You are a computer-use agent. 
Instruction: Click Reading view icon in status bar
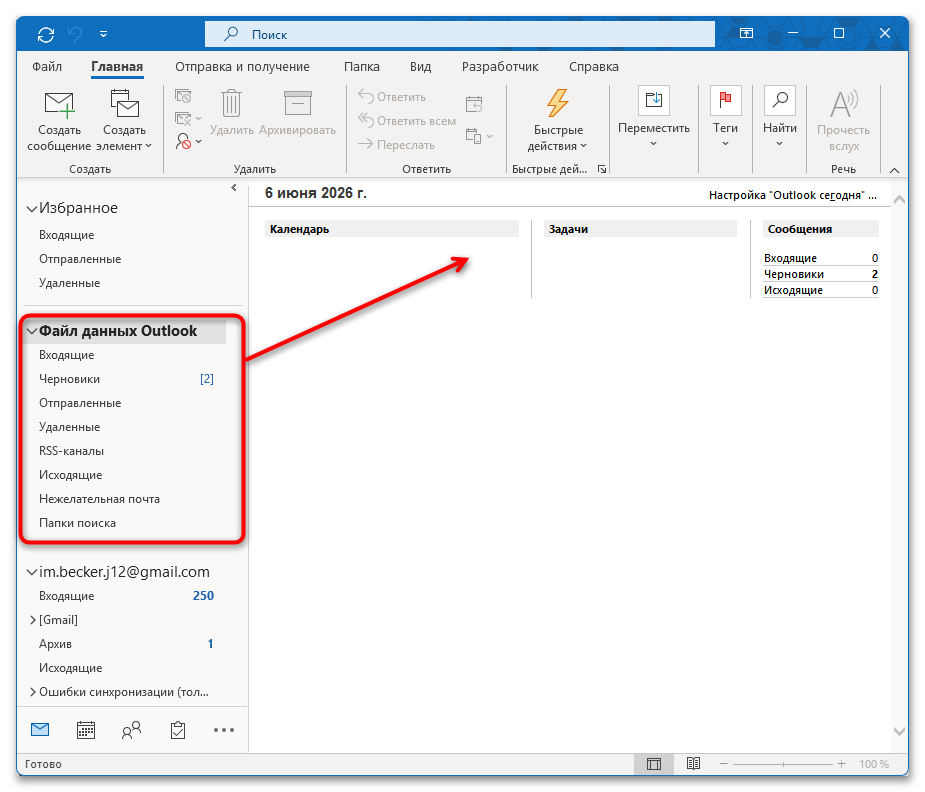tap(693, 764)
